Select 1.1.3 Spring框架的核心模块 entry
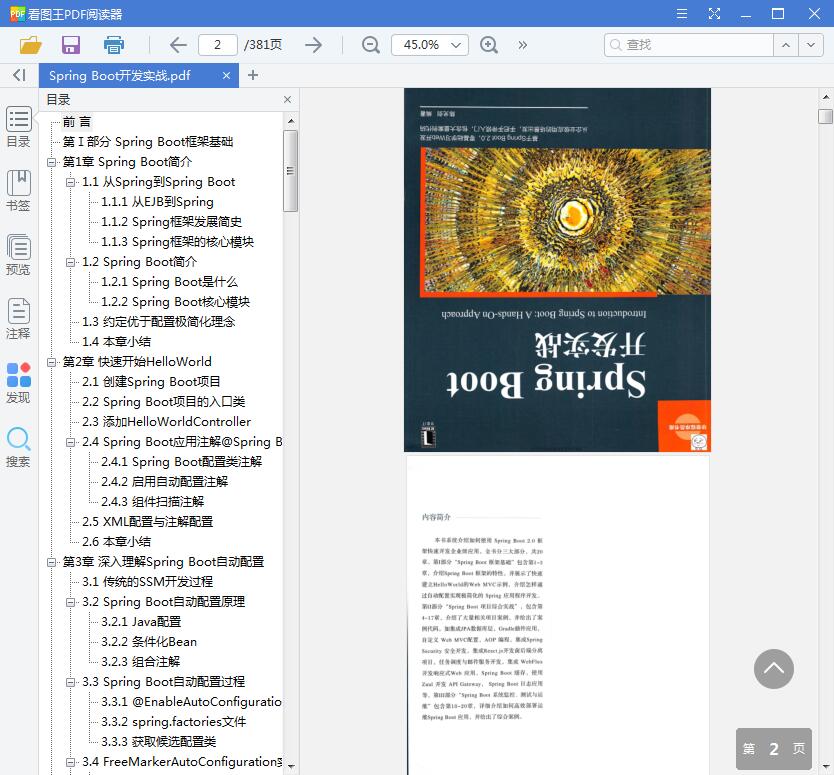The height and width of the screenshot is (775, 834). pyautogui.click(x=178, y=241)
